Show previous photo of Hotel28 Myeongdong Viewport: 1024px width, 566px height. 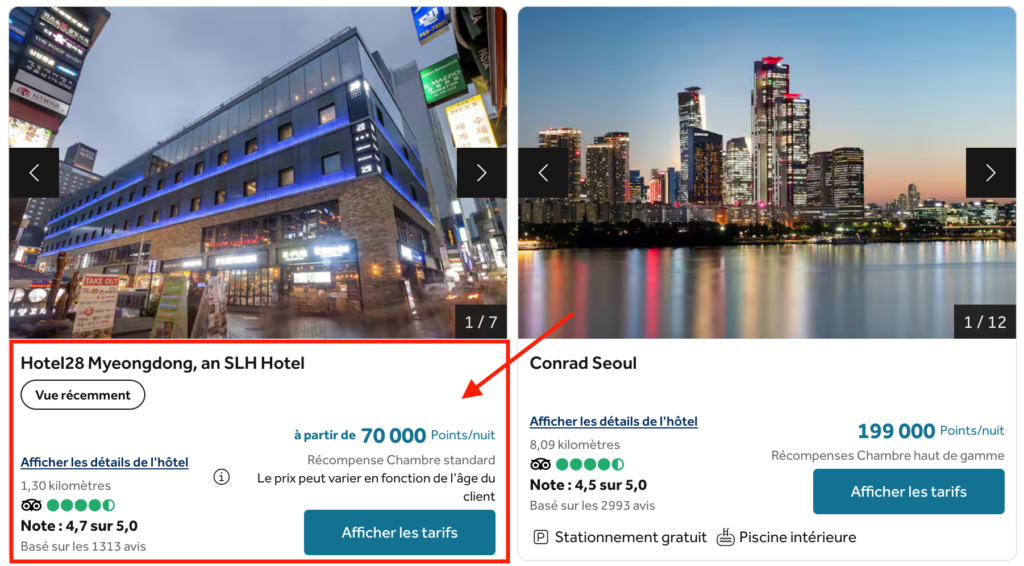pyautogui.click(x=34, y=173)
